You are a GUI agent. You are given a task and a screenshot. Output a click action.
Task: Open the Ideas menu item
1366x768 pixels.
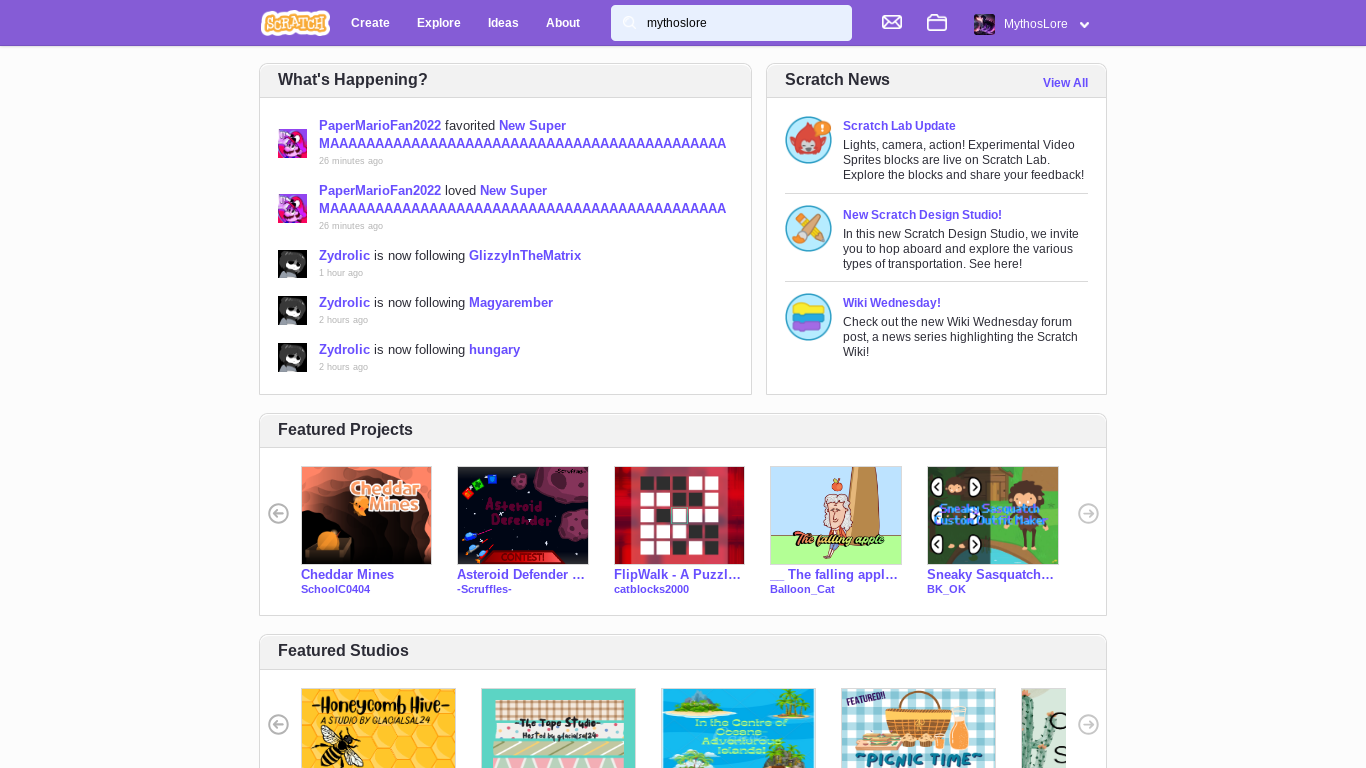coord(503,23)
